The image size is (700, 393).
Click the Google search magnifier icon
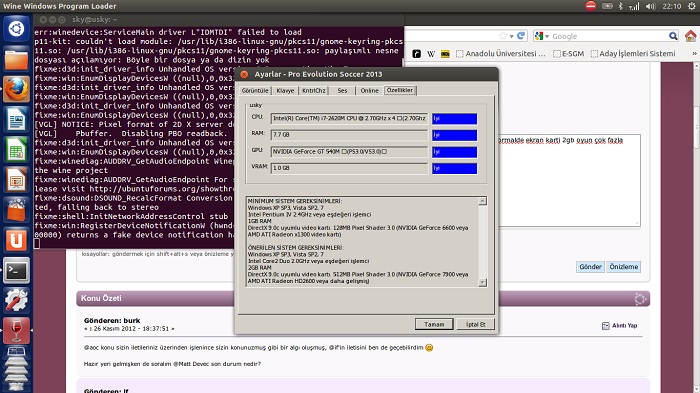(x=673, y=36)
